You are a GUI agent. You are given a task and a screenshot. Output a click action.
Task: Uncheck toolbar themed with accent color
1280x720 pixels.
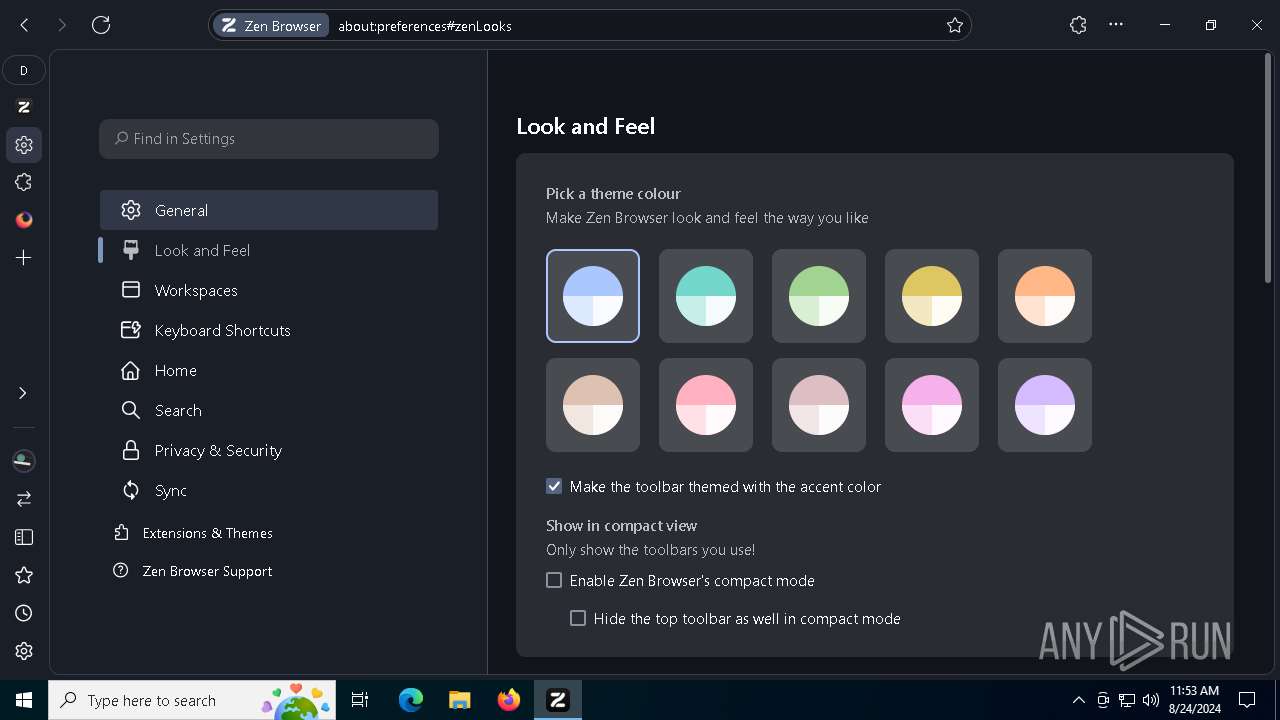(x=554, y=486)
